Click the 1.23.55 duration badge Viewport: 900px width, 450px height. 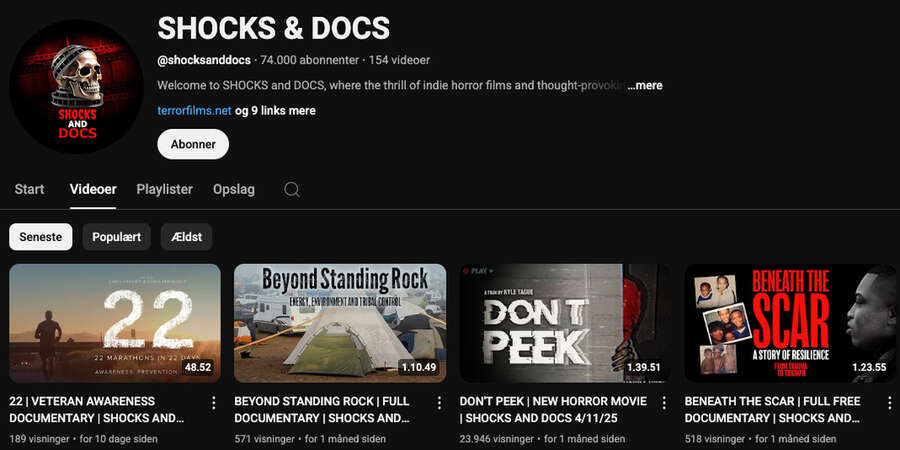click(869, 367)
